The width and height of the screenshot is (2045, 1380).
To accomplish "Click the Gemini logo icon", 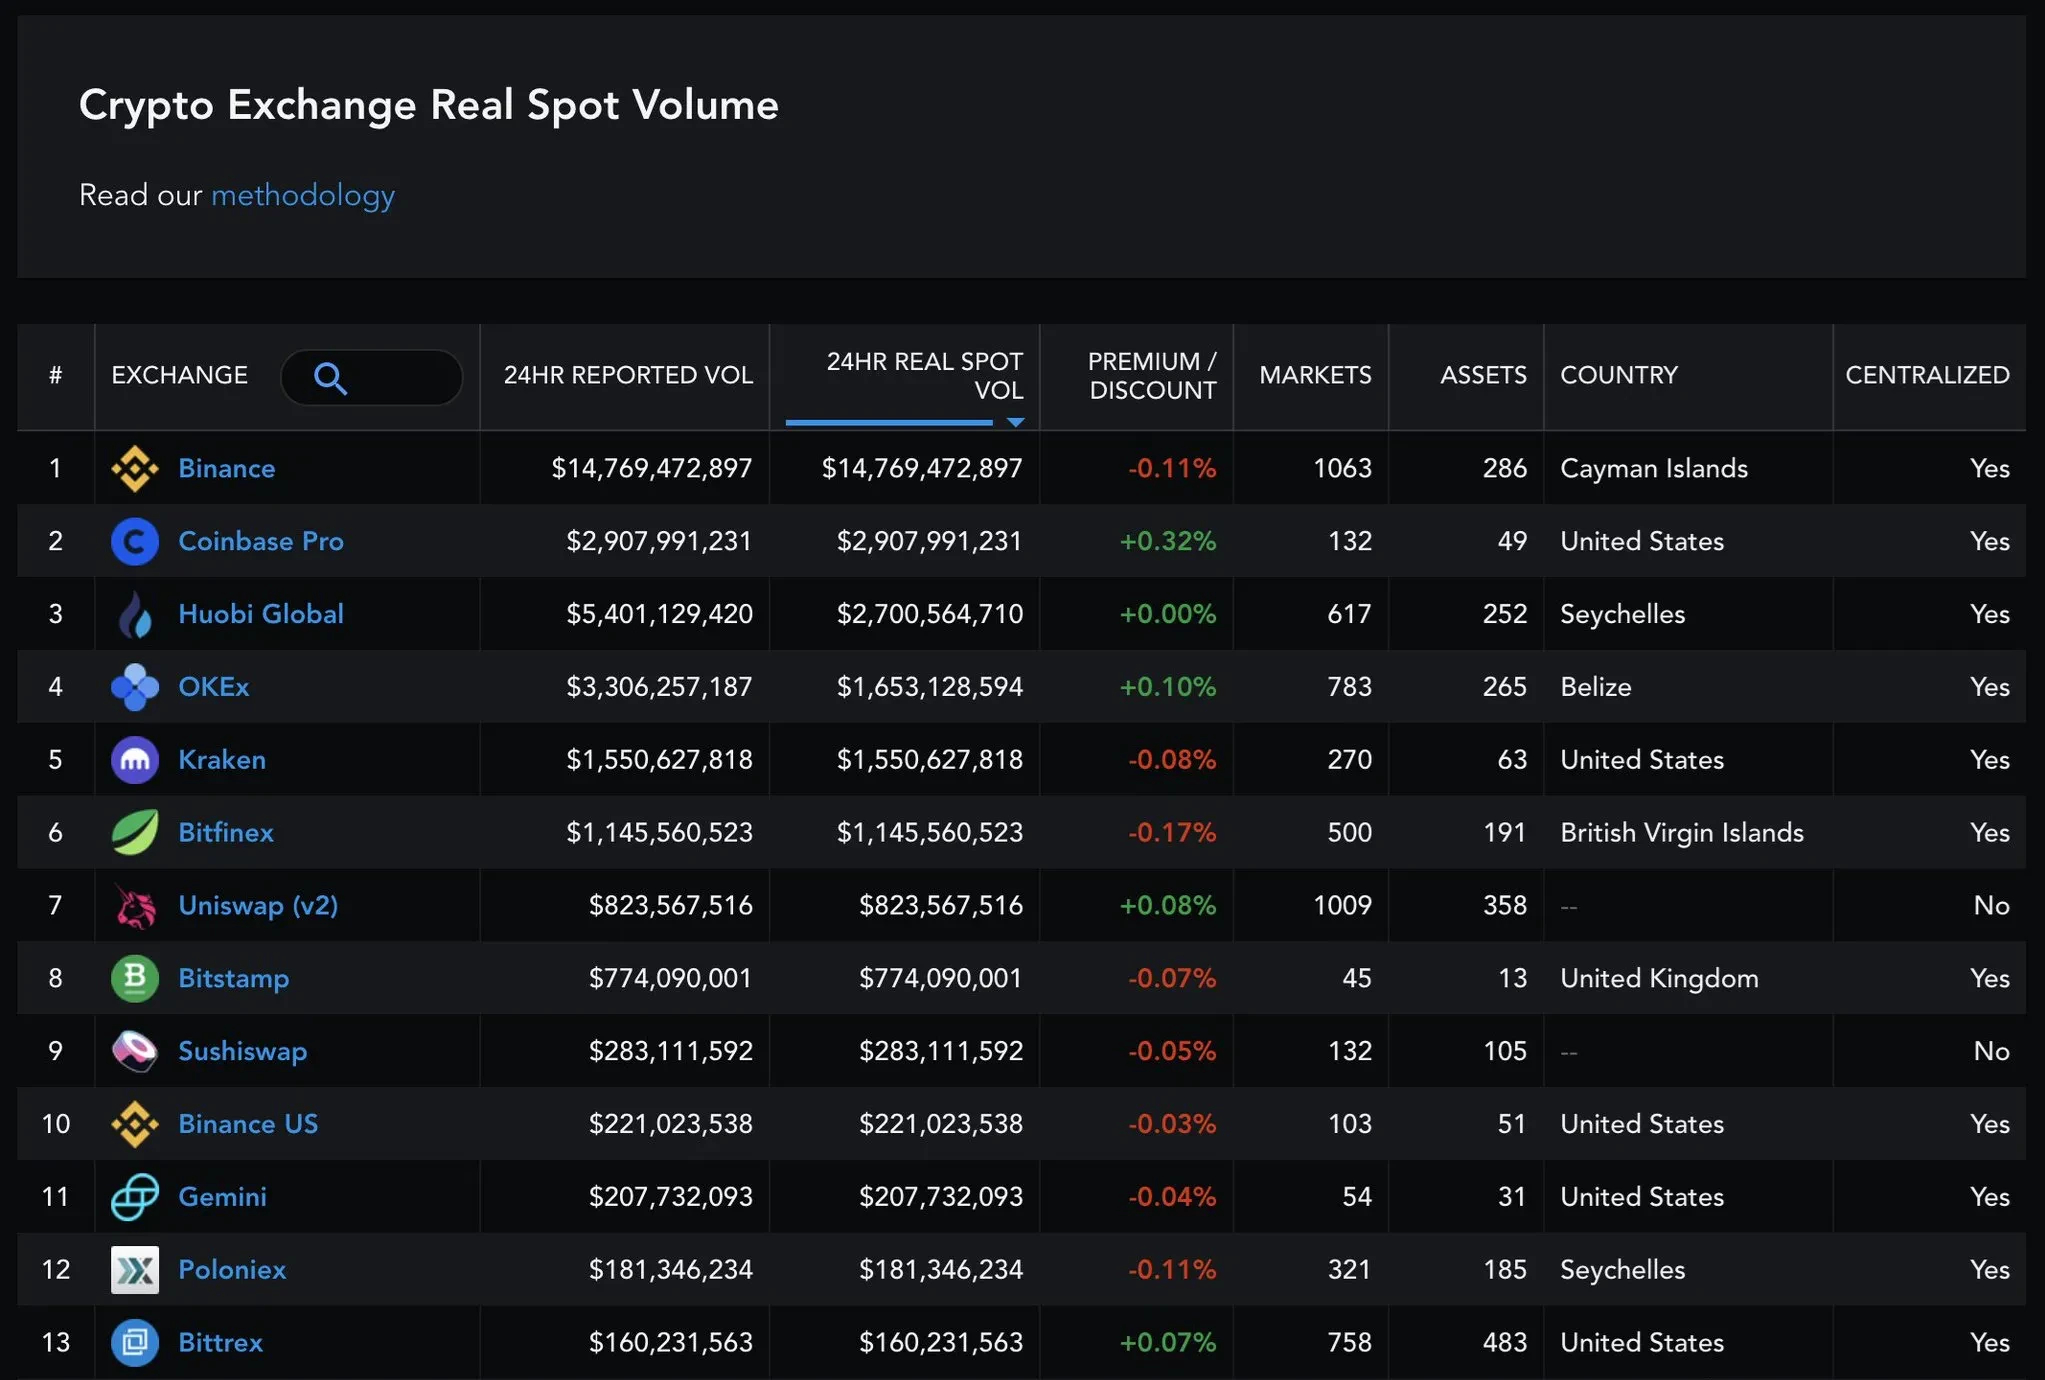I will click(135, 1197).
